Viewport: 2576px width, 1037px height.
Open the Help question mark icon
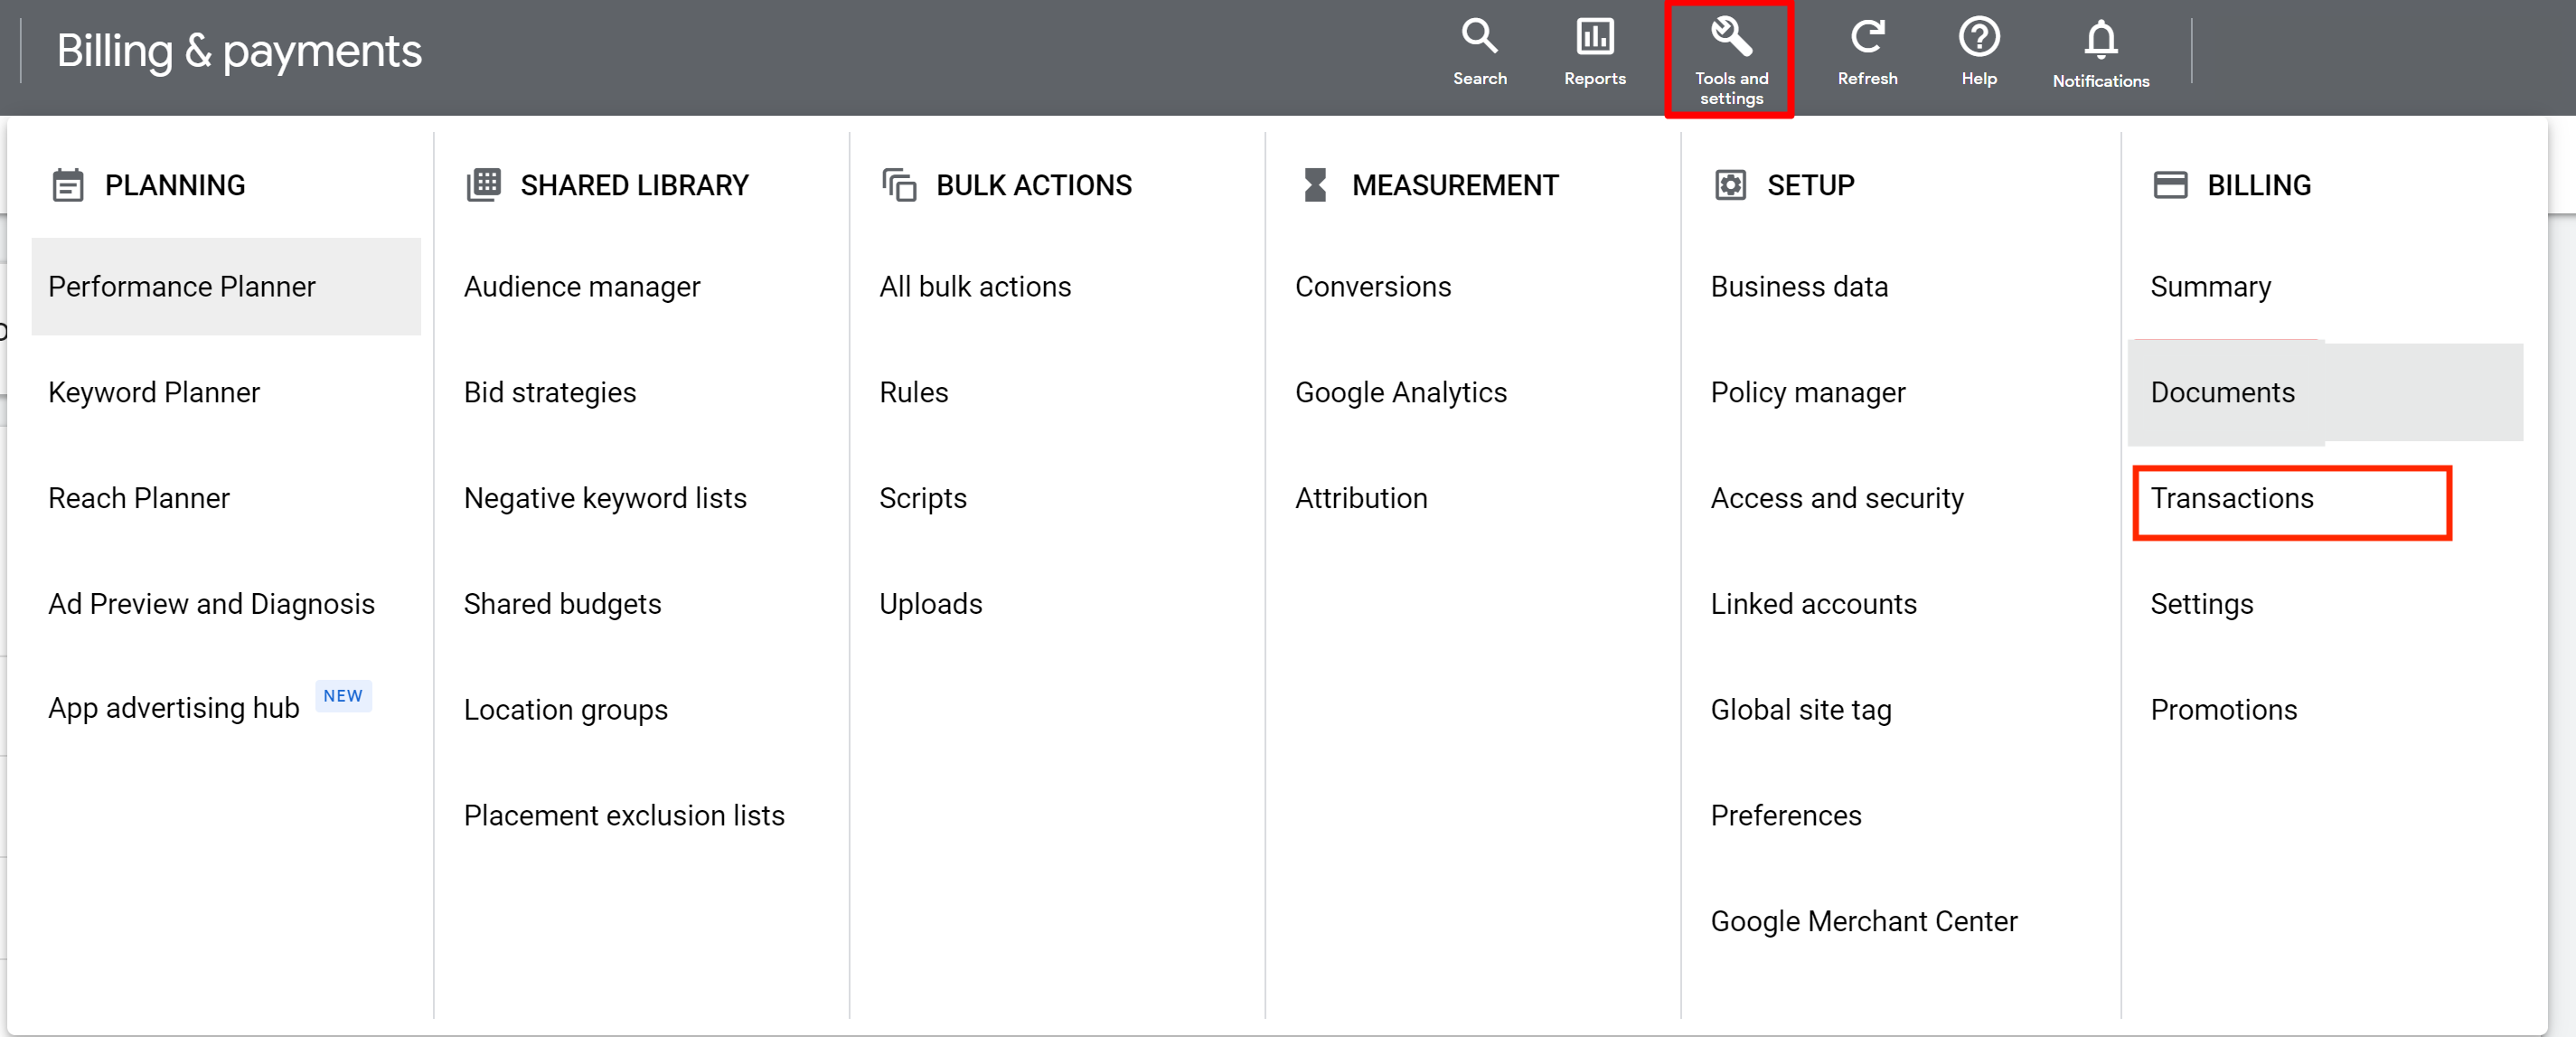pyautogui.click(x=1978, y=36)
